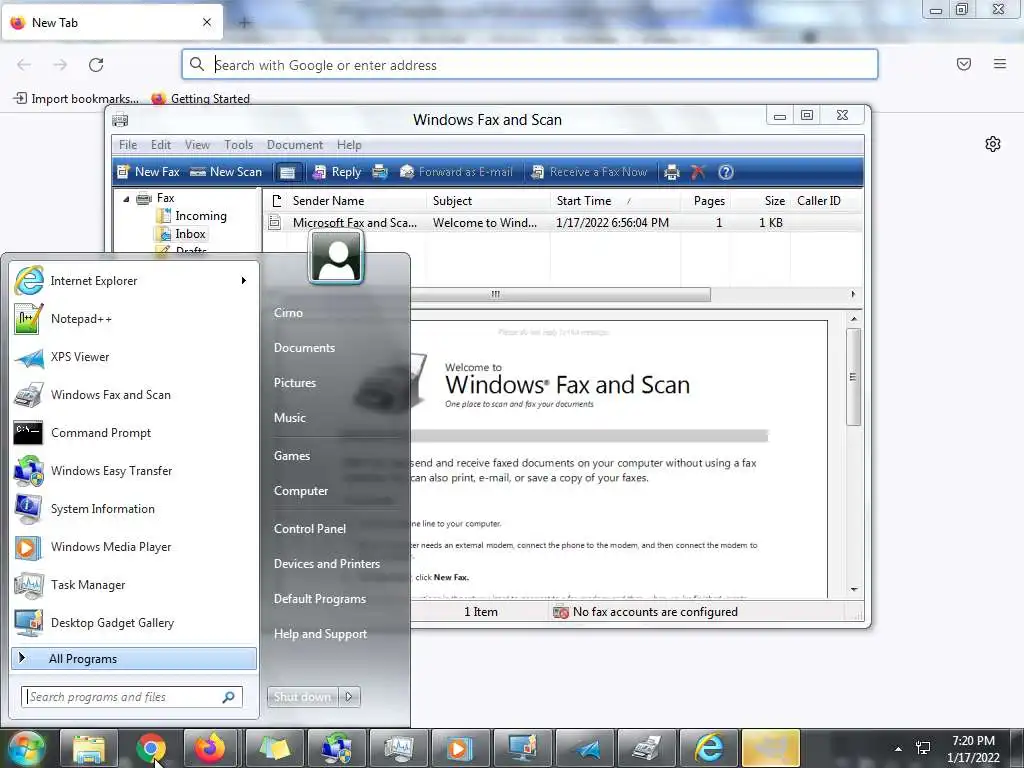The image size is (1024, 768).
Task: Click New Scan in the toolbar
Action: (x=226, y=172)
